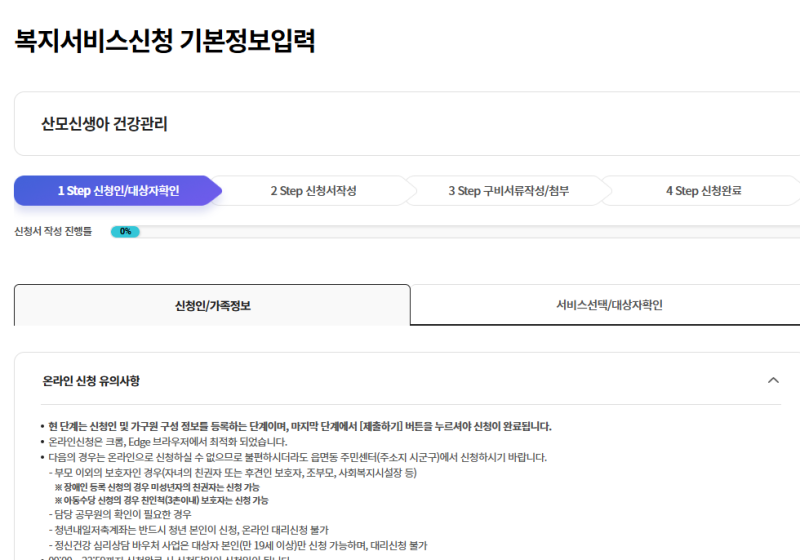Click the line about 정신건강 심리상담 바우처
The height and width of the screenshot is (560, 800).
point(238,546)
